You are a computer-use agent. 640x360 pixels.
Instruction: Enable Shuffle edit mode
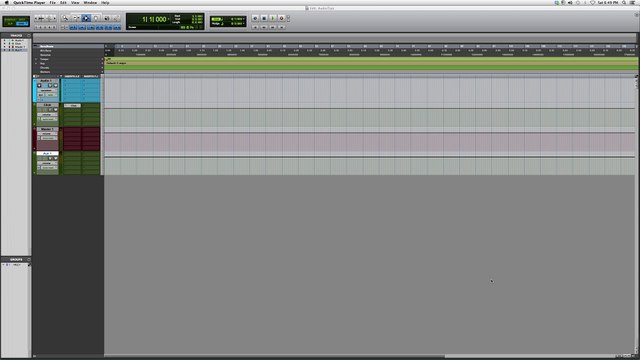tap(9, 19)
